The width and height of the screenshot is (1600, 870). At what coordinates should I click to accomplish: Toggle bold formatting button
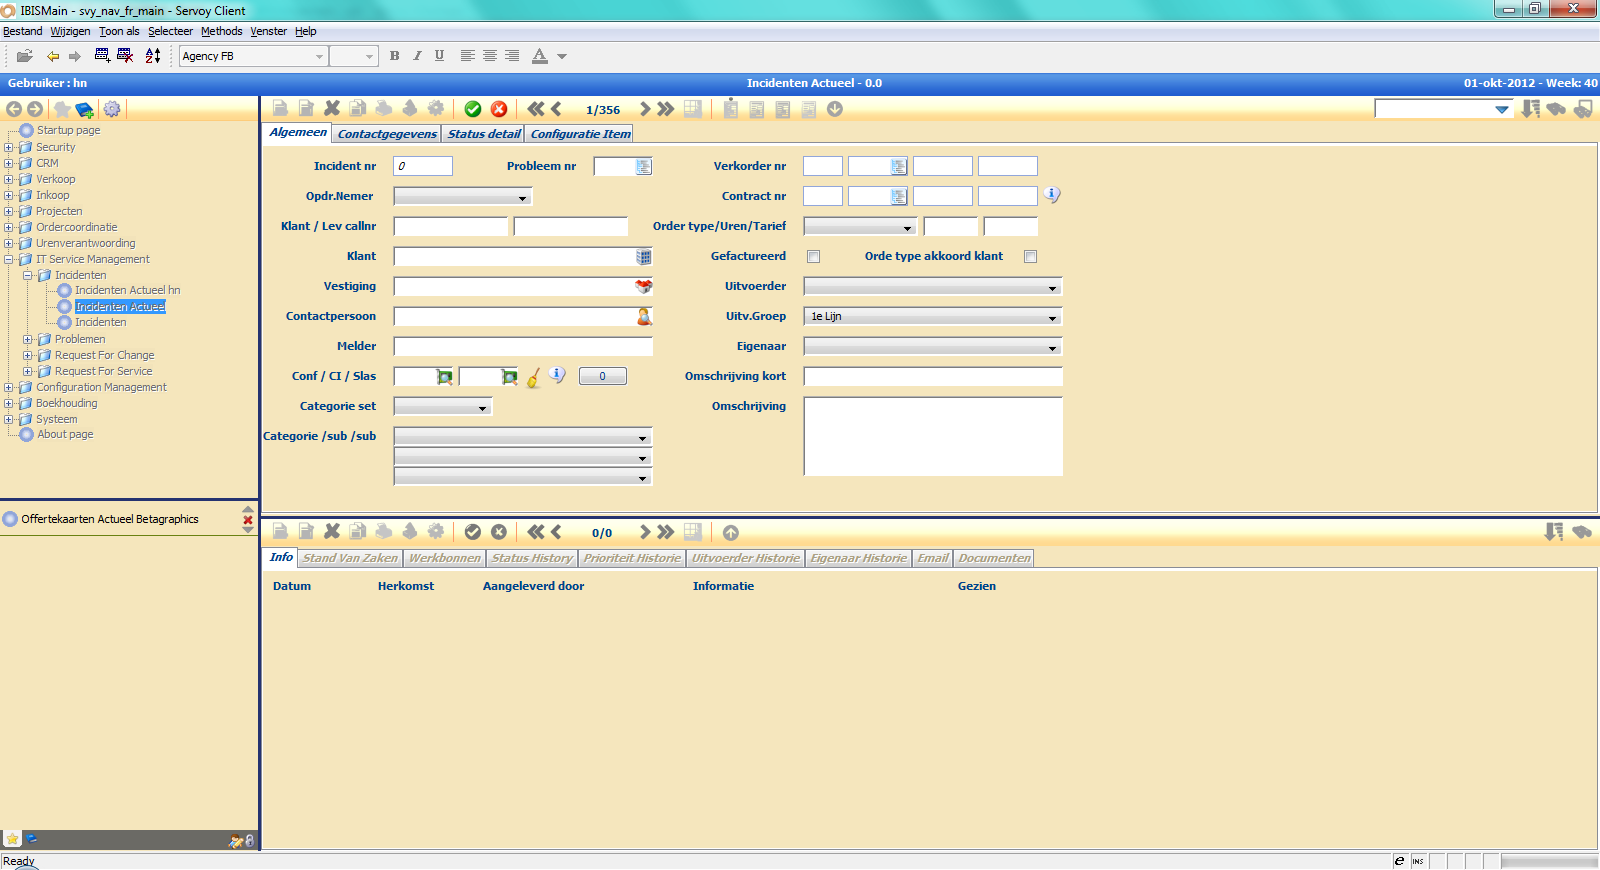point(394,56)
